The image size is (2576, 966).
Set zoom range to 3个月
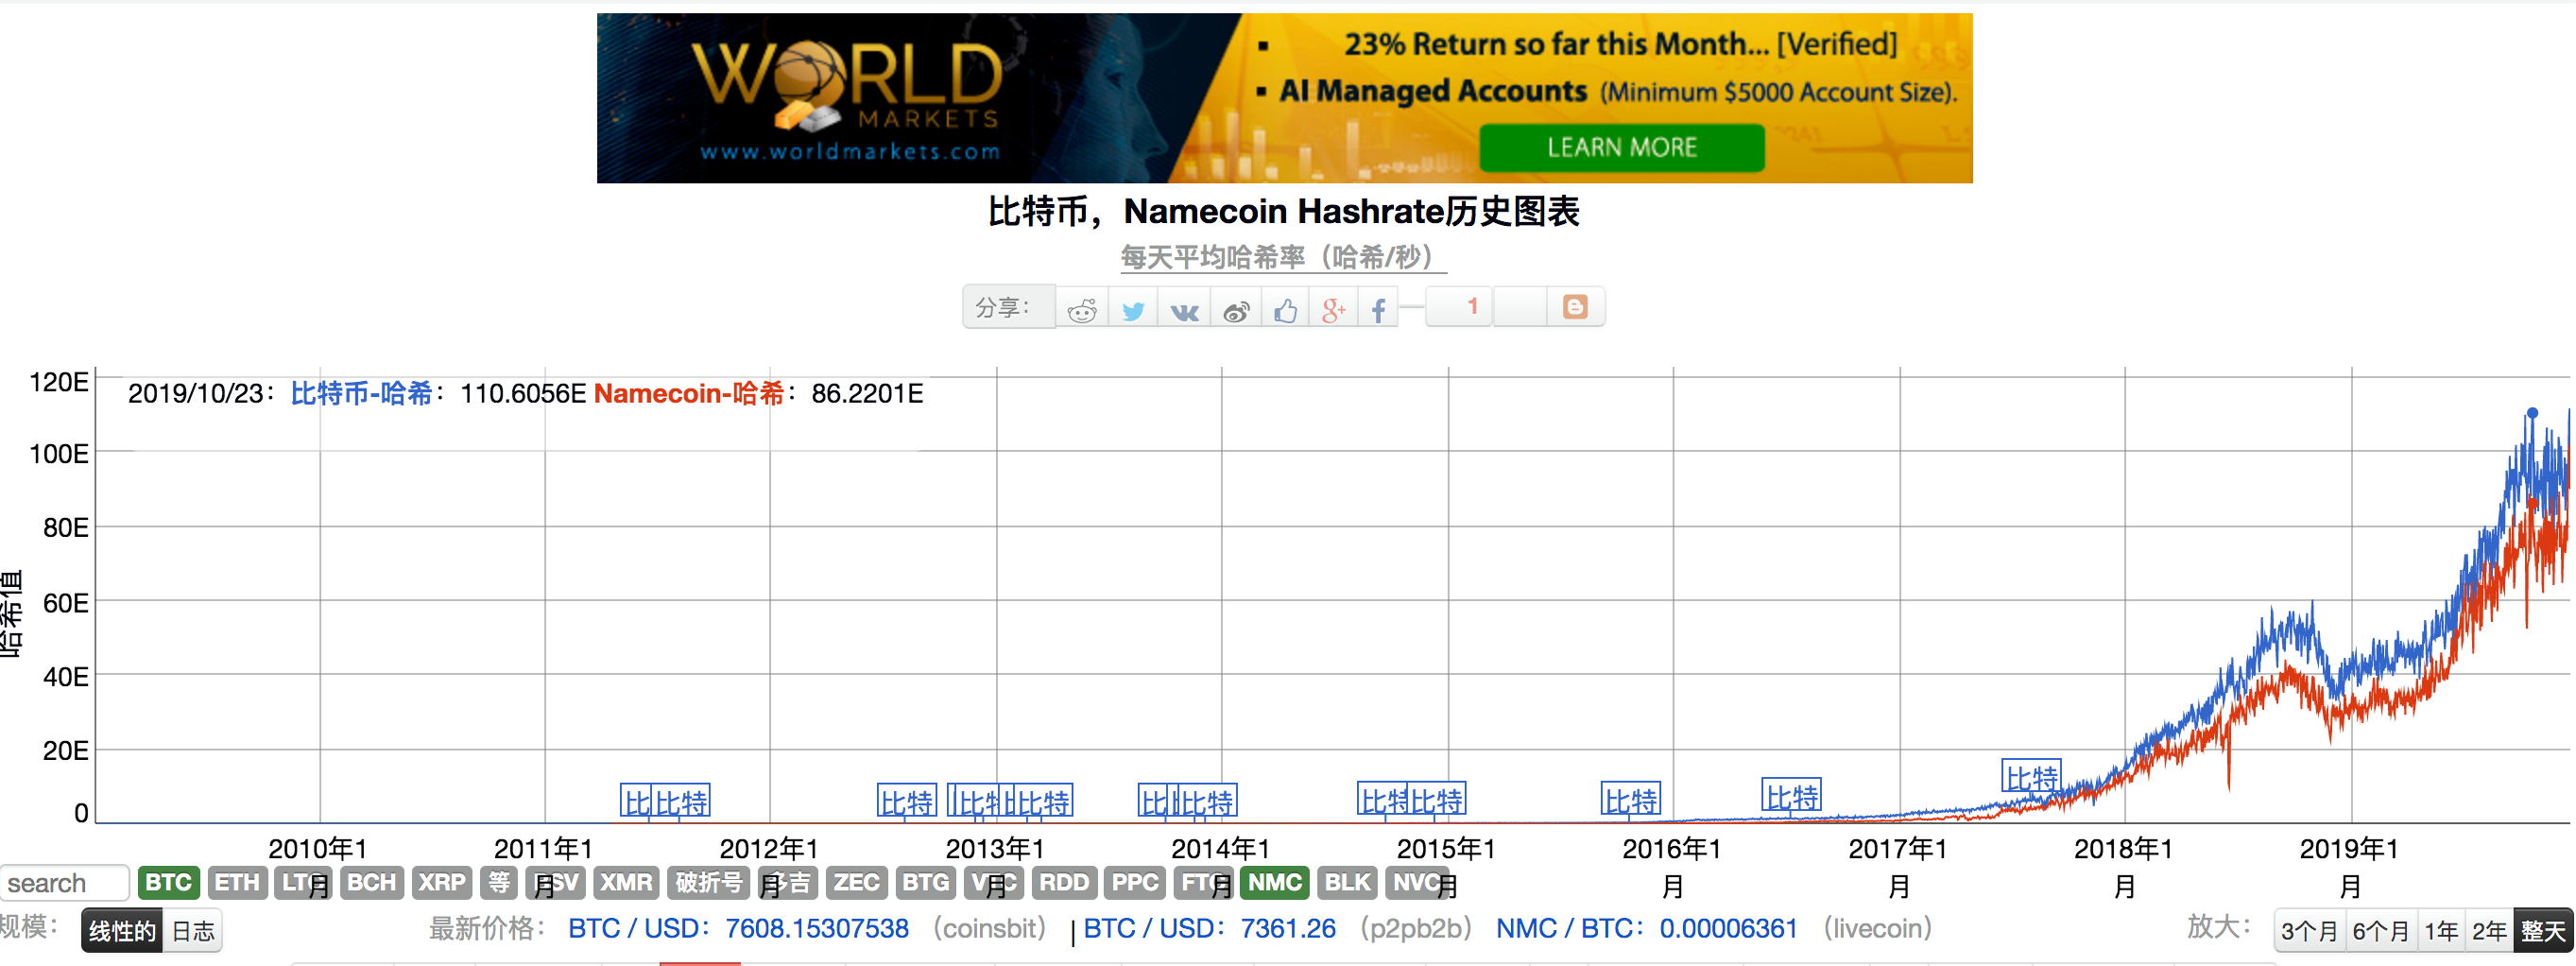2309,931
